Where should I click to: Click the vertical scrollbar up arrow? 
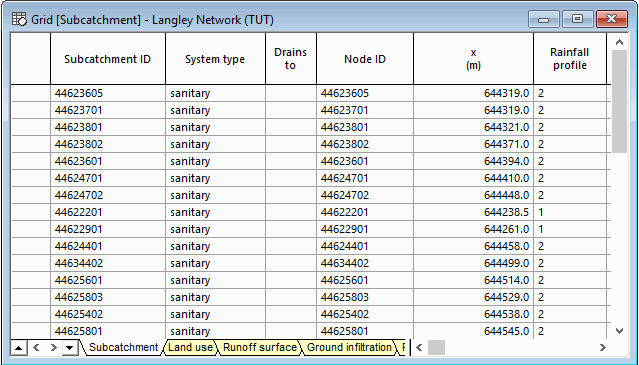point(619,42)
